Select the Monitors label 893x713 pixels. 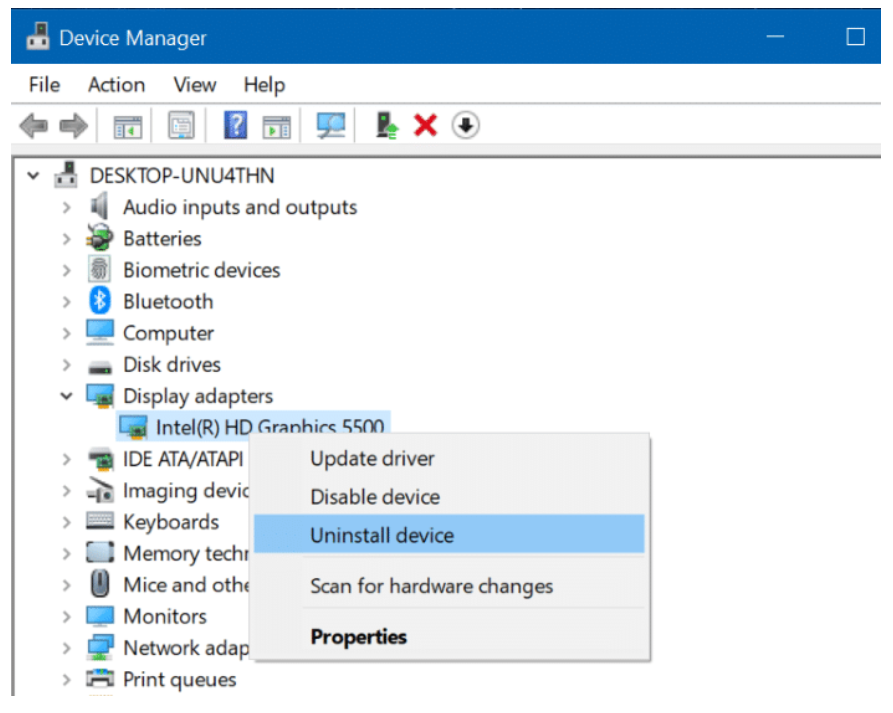(x=165, y=616)
